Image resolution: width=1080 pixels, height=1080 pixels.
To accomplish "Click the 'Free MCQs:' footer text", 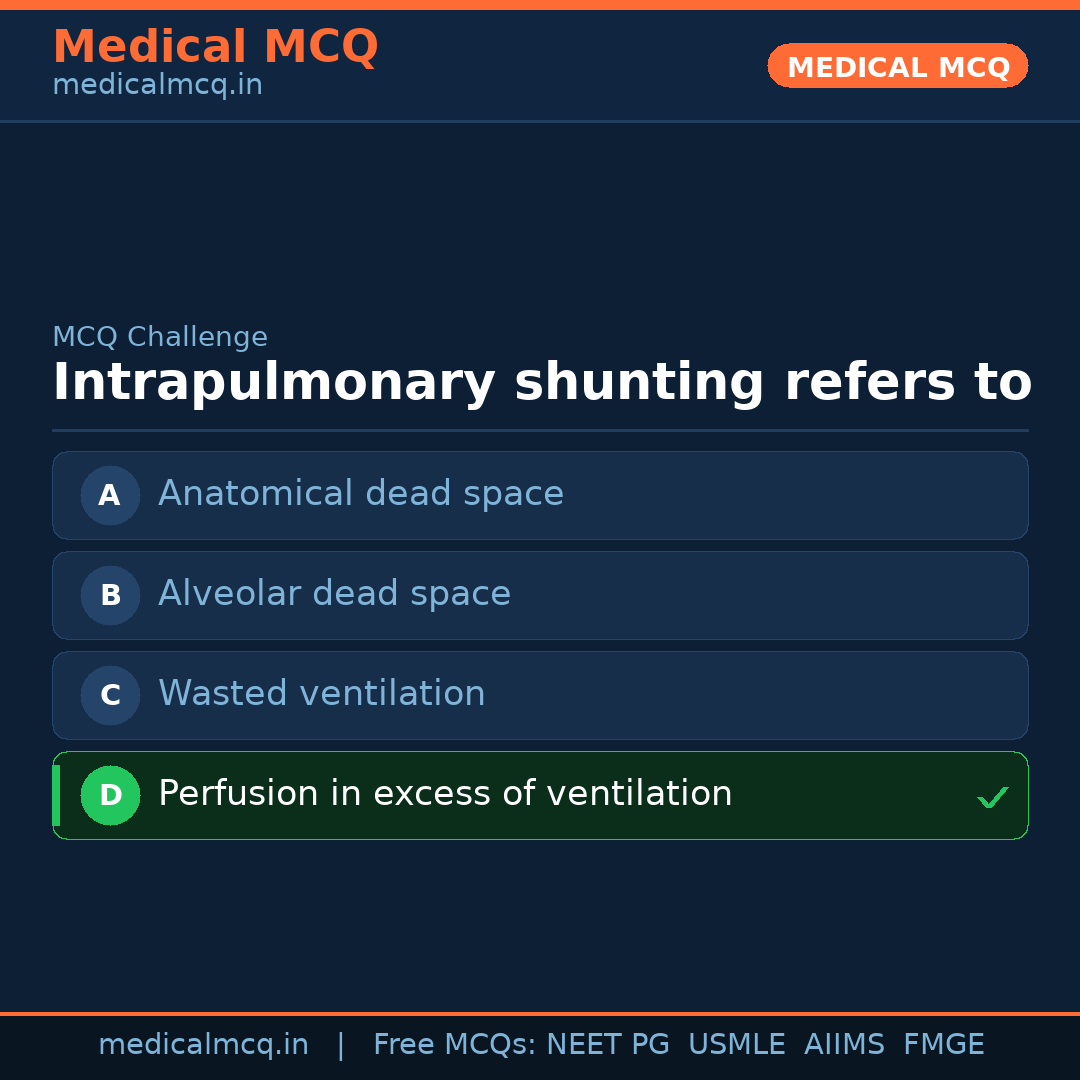I will 455,1045.
